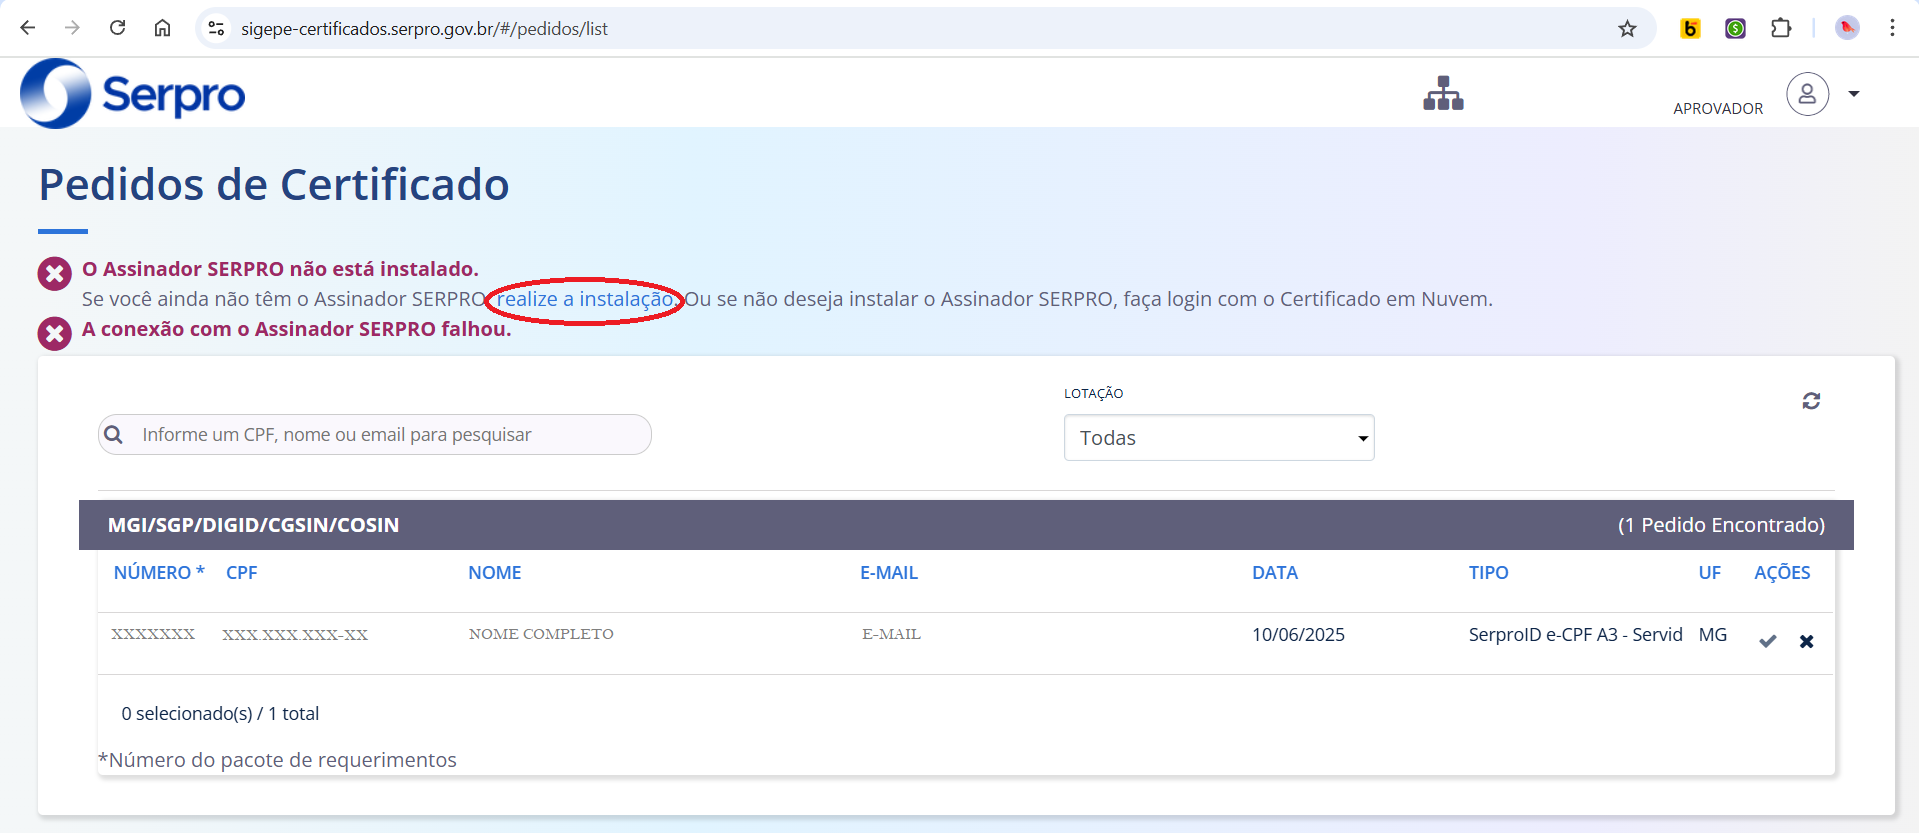Sort by the DATA column header
This screenshot has height=833, width=1919.
pos(1274,573)
